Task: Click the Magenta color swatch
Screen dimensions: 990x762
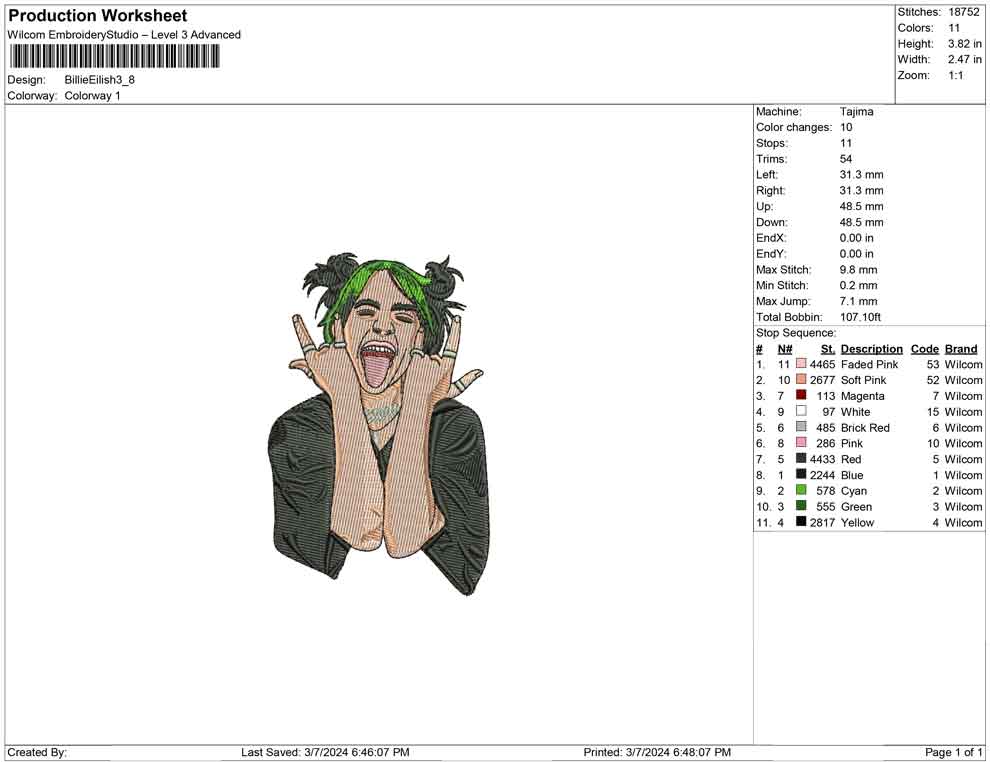Action: pyautogui.click(x=801, y=395)
